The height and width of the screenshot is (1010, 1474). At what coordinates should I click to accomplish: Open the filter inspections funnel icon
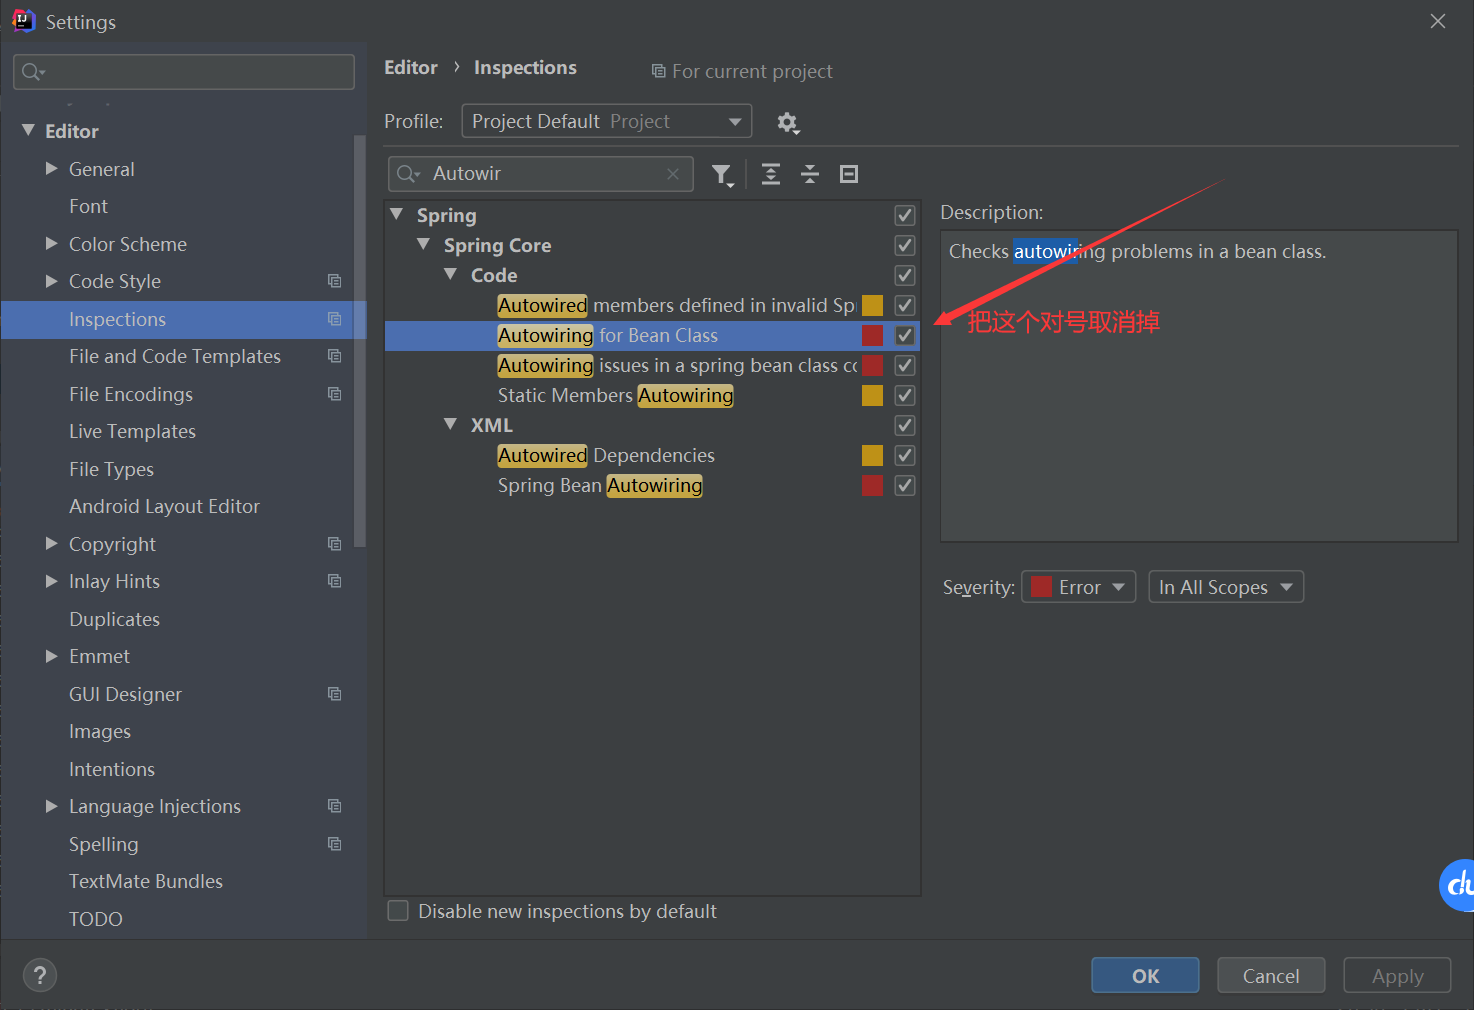click(x=722, y=175)
